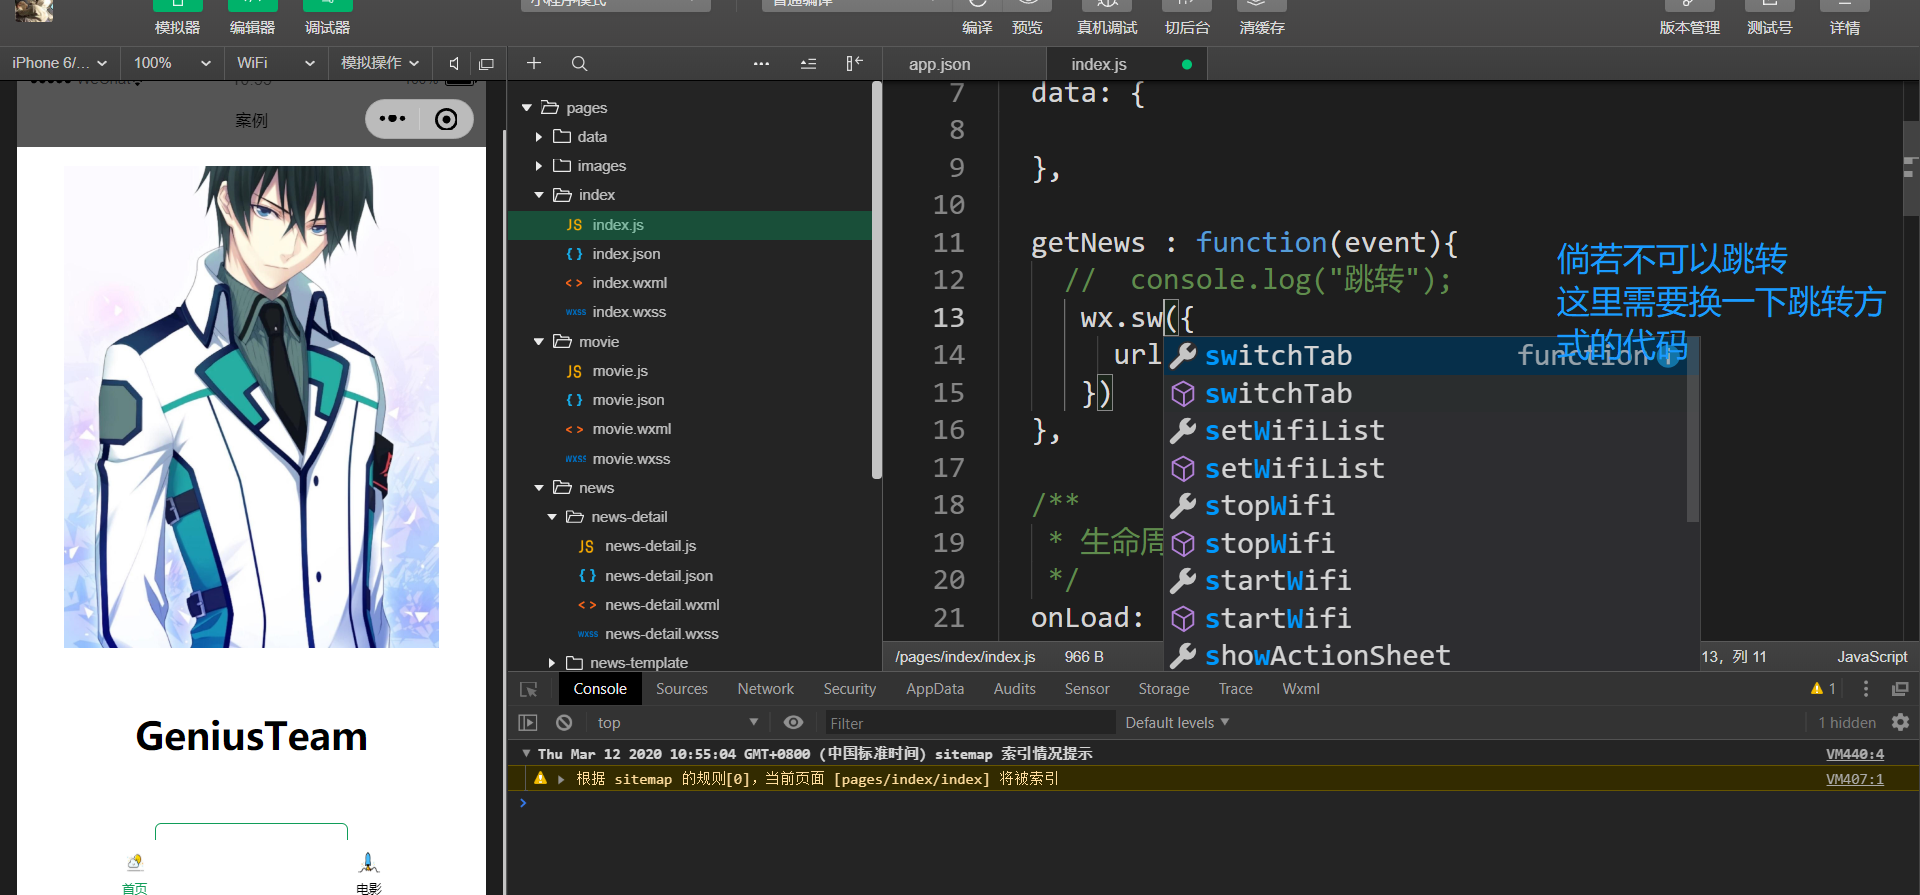Click the collapse all tree icon
The image size is (1920, 895).
coord(808,63)
